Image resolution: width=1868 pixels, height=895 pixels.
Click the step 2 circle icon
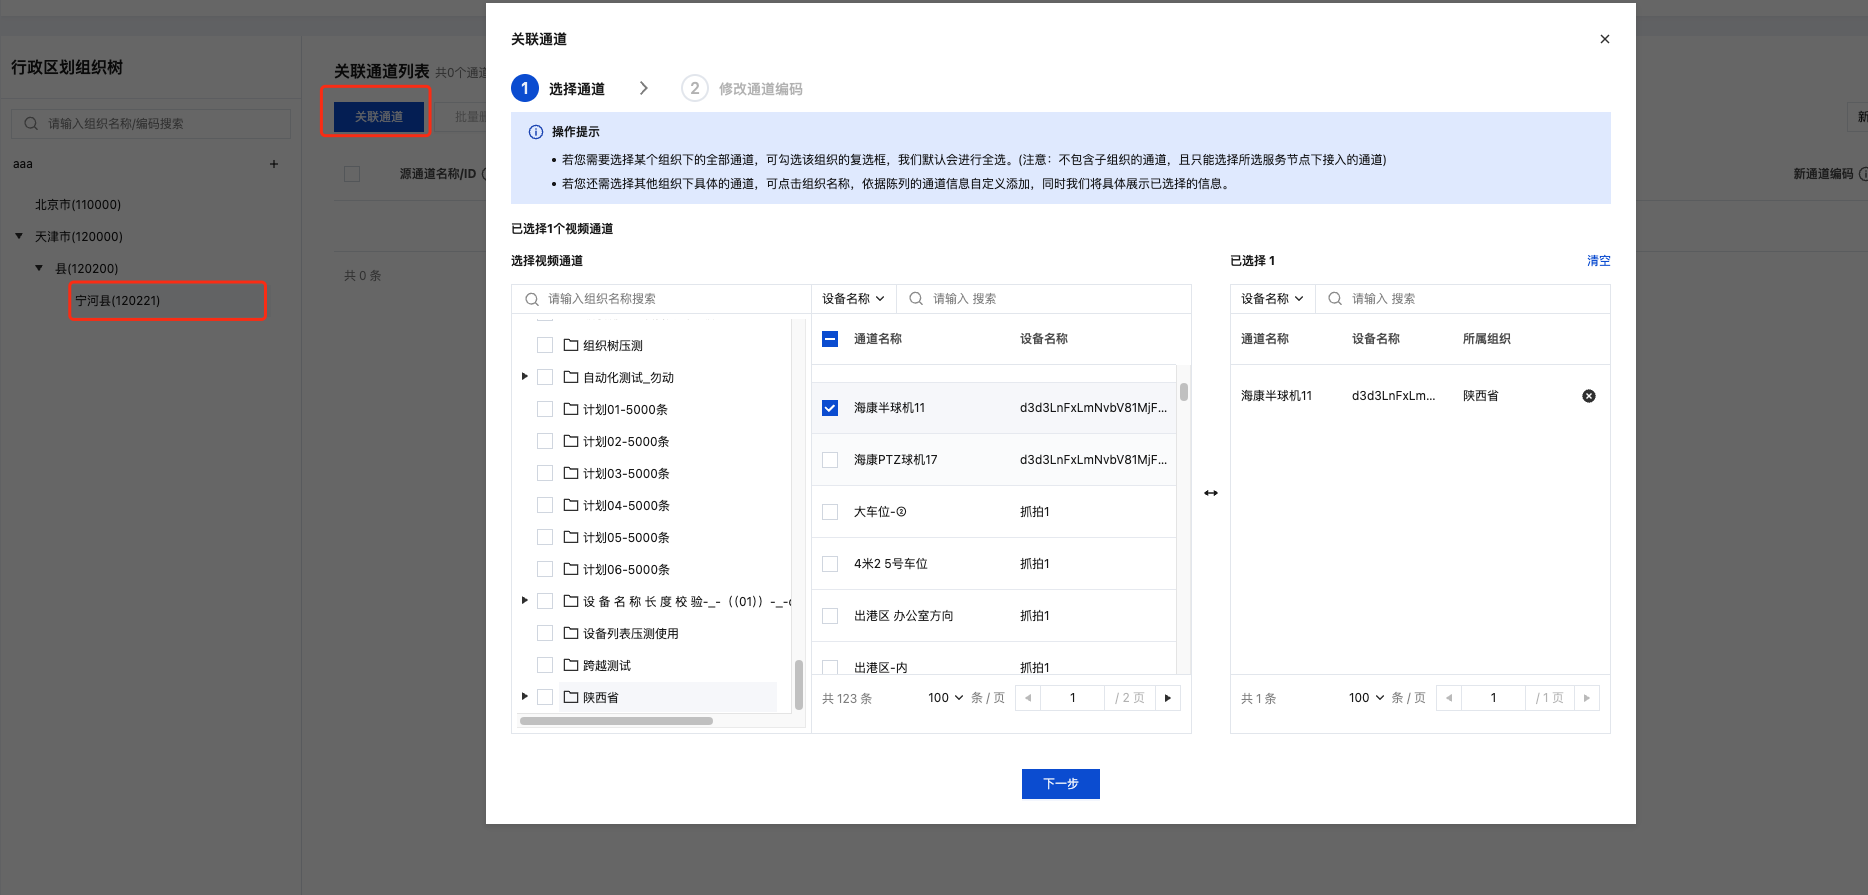coord(695,88)
